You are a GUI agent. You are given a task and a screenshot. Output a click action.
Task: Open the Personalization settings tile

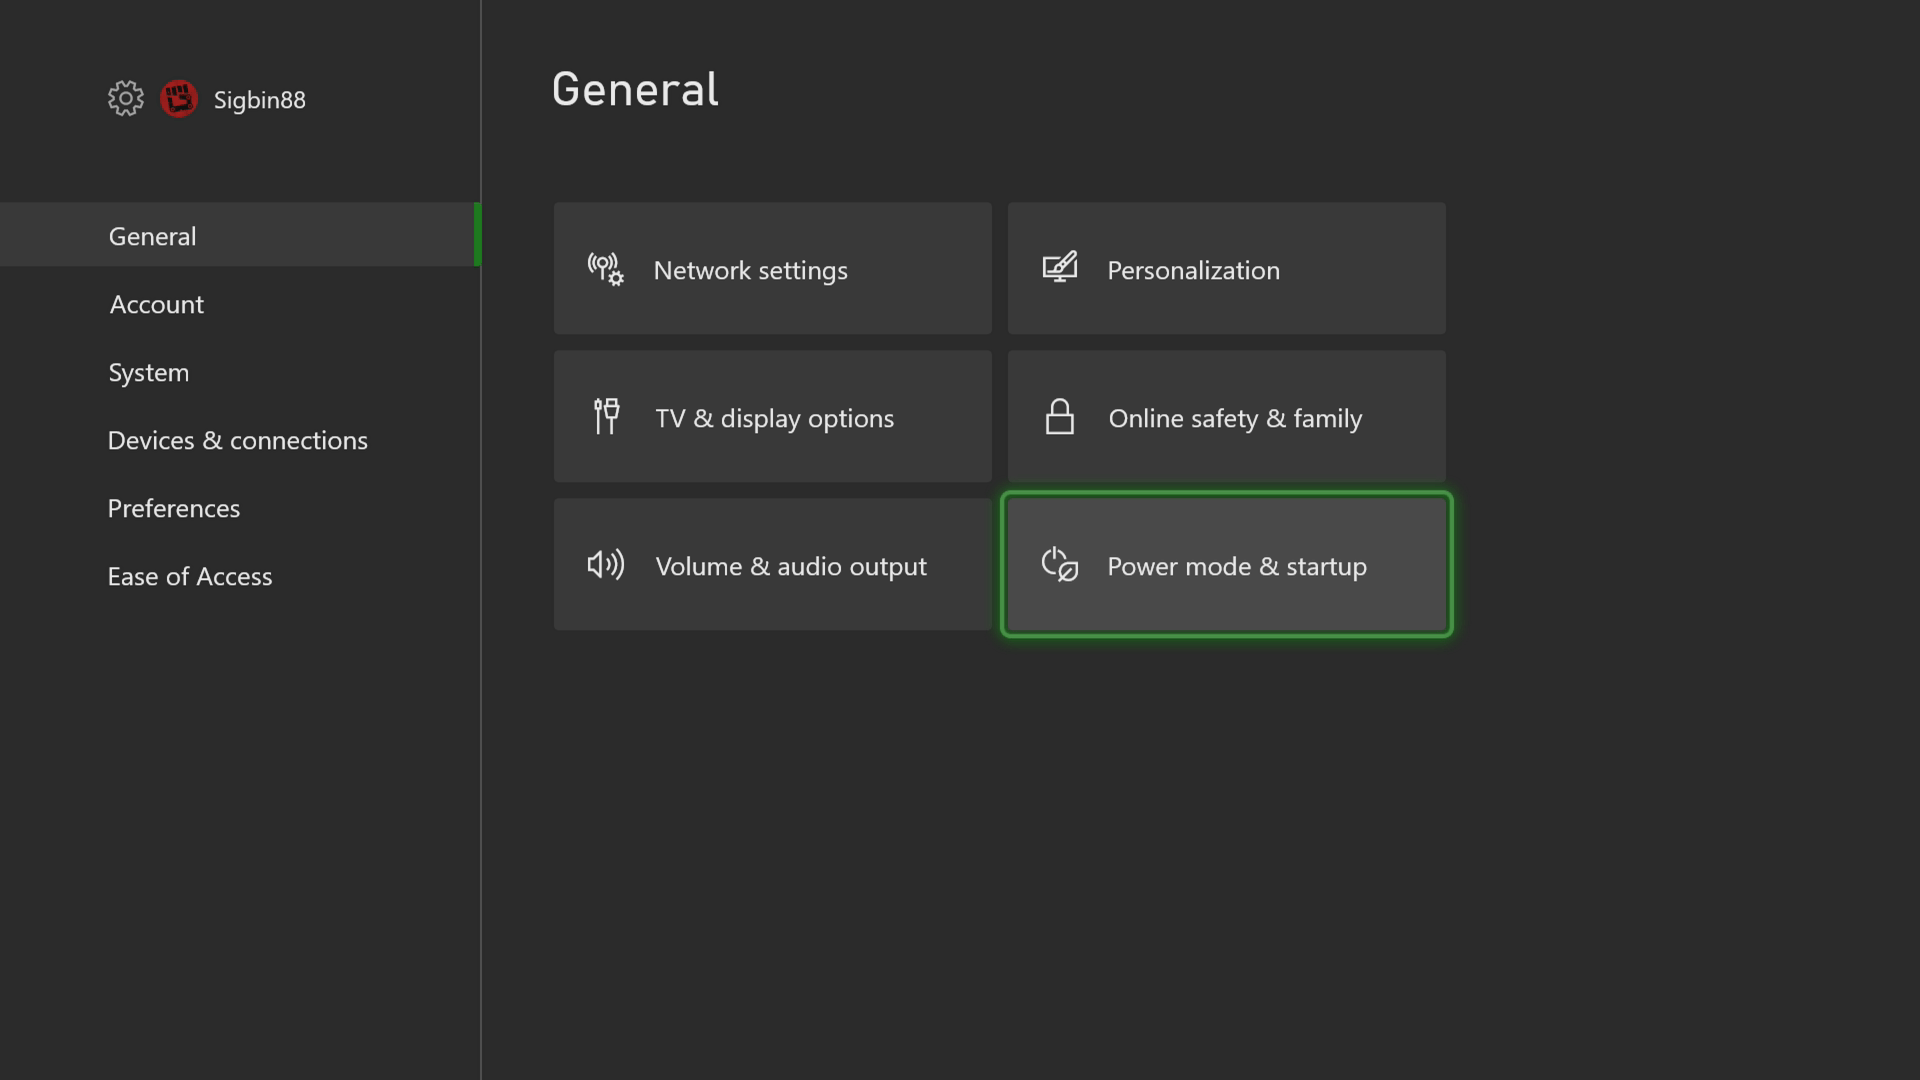1226,268
